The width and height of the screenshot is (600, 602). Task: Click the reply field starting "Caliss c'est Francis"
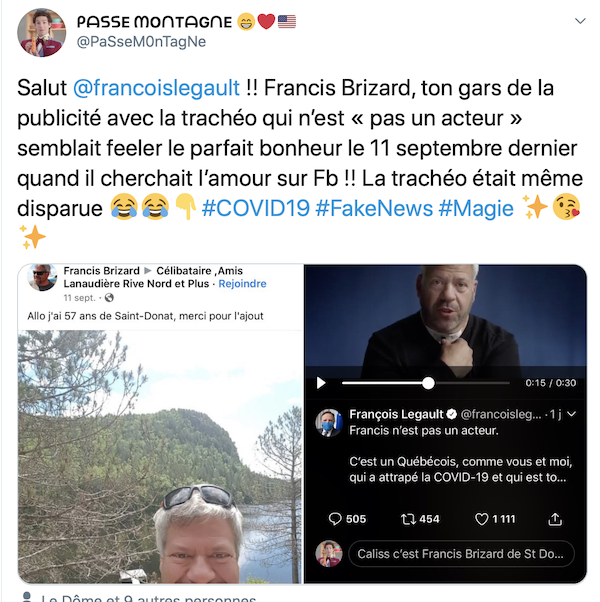[x=461, y=554]
